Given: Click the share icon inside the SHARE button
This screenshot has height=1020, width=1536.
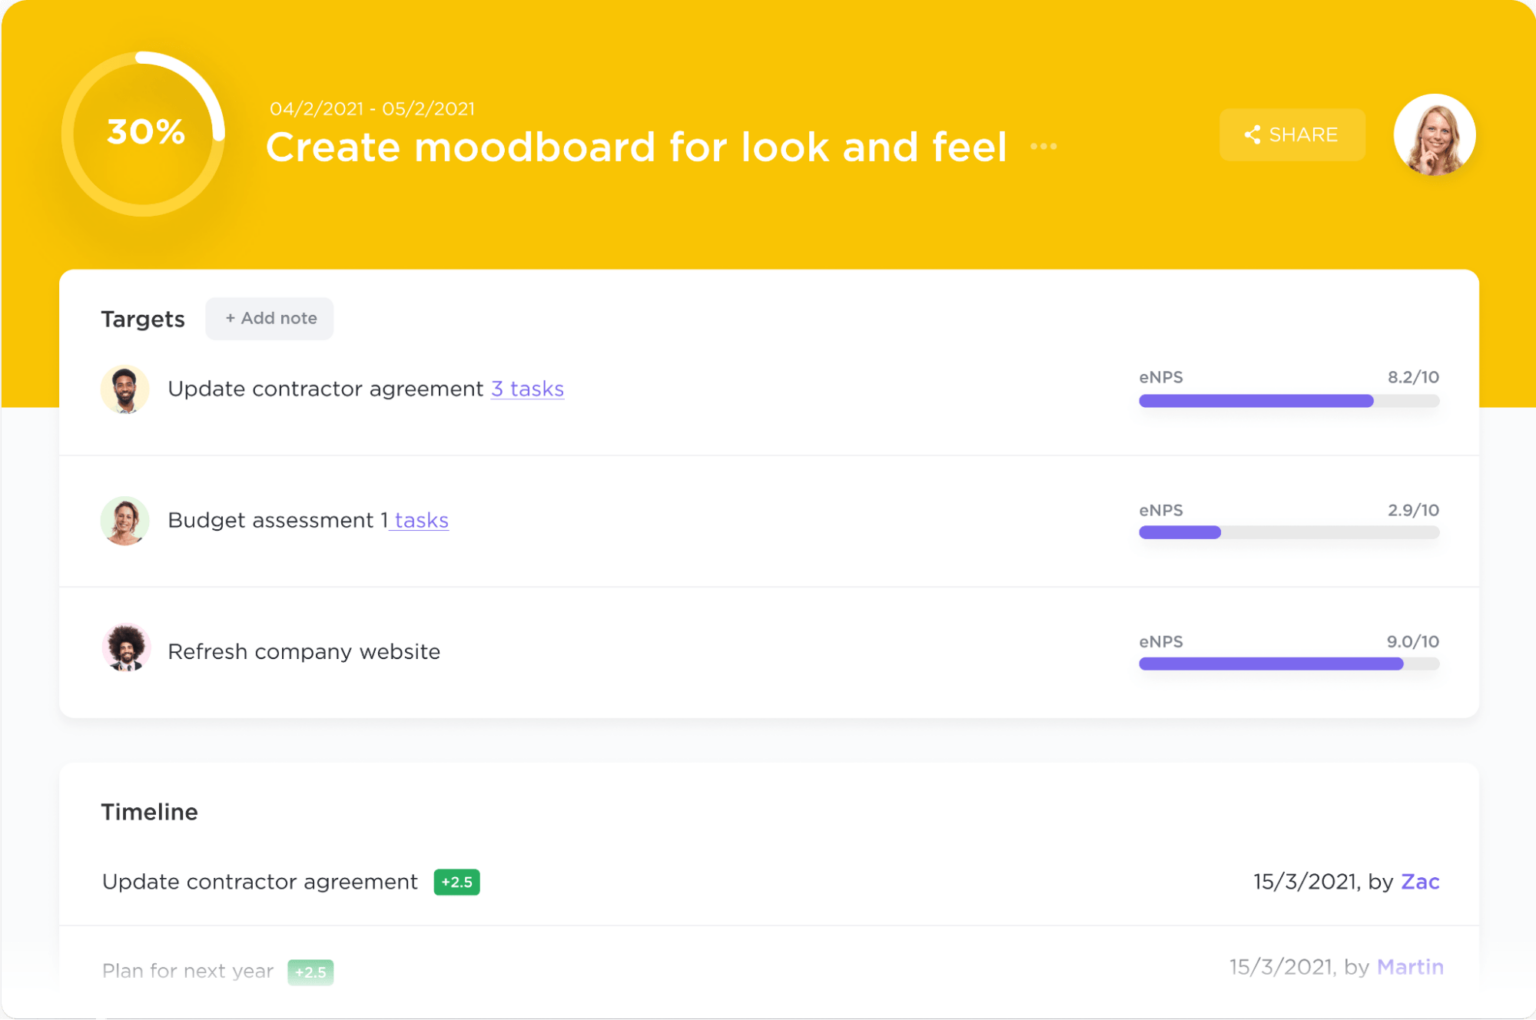Looking at the screenshot, I should pos(1254,134).
